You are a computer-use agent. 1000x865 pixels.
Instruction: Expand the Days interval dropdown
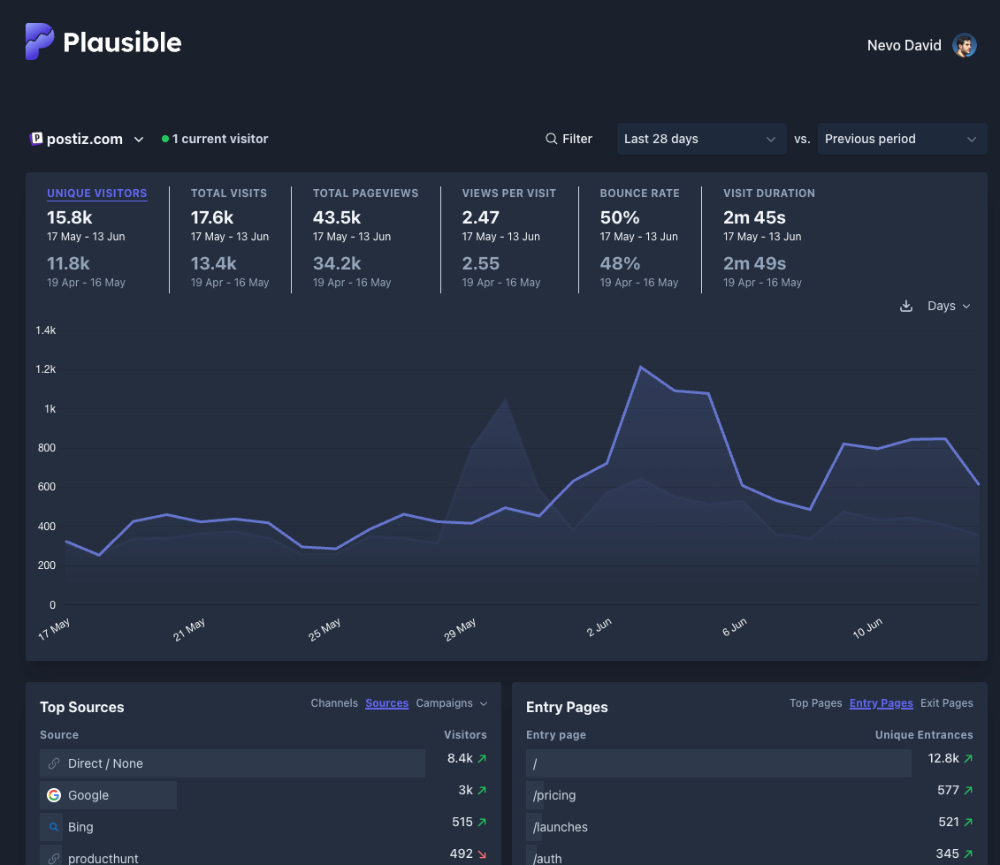tap(948, 306)
